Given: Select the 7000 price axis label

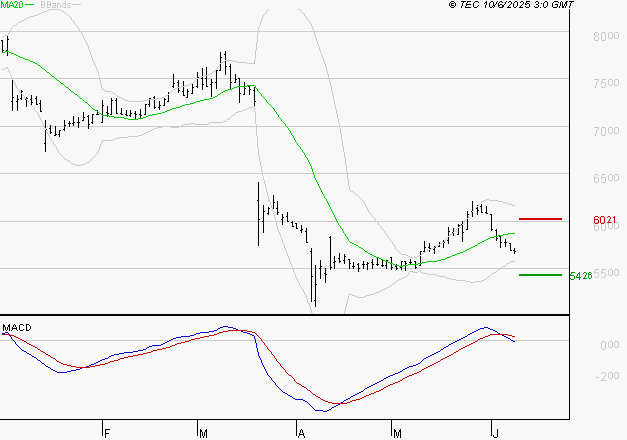Looking at the screenshot, I should pos(606,131).
